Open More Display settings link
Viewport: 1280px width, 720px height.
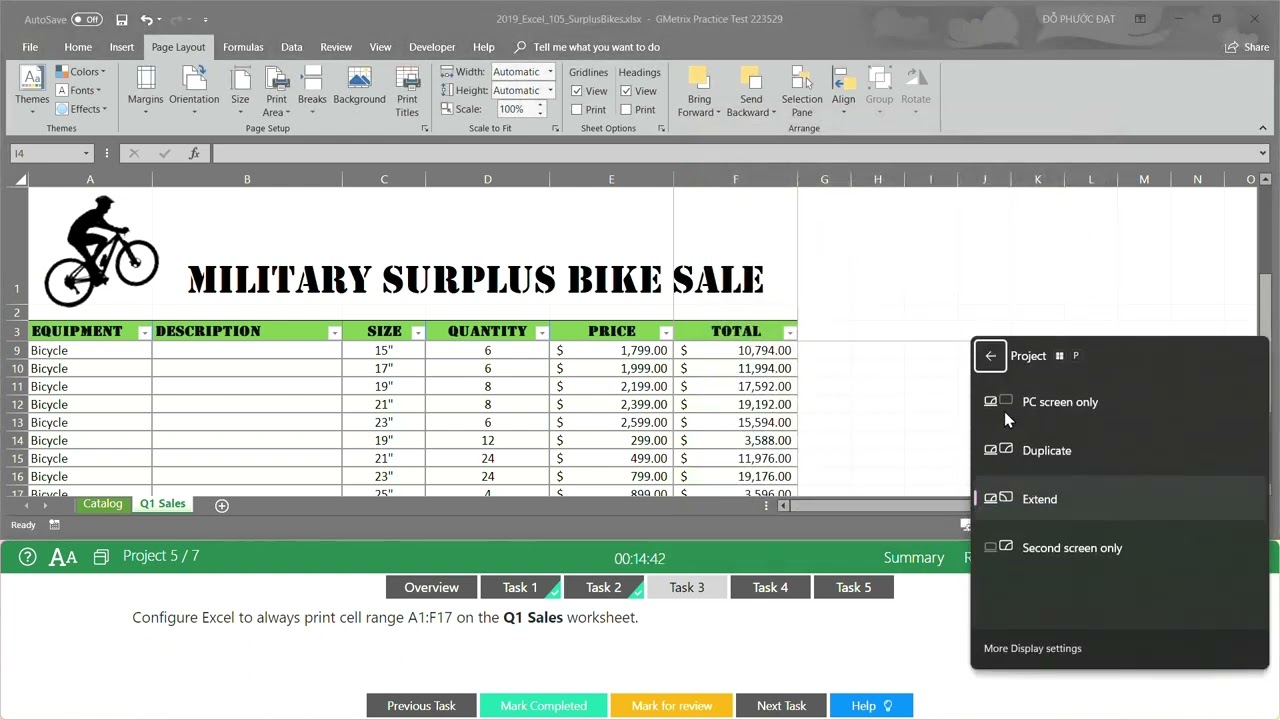(1032, 648)
